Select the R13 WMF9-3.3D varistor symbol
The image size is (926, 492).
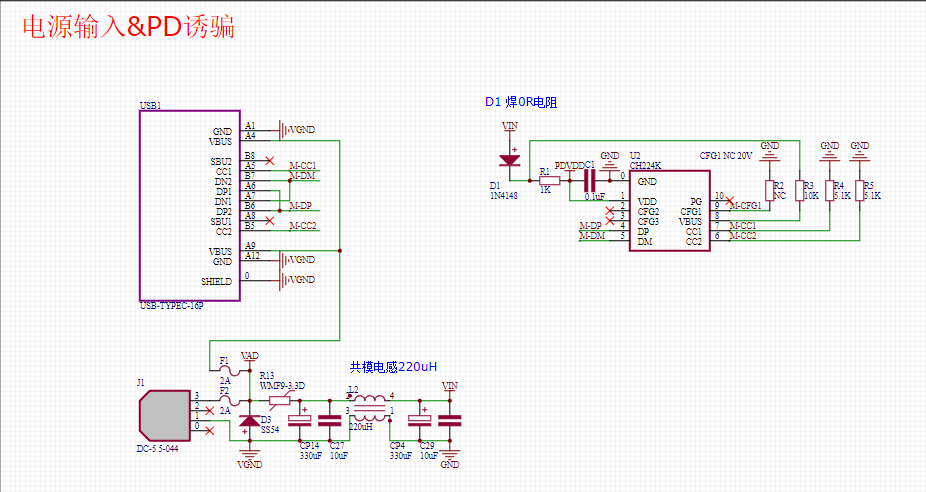tap(279, 400)
